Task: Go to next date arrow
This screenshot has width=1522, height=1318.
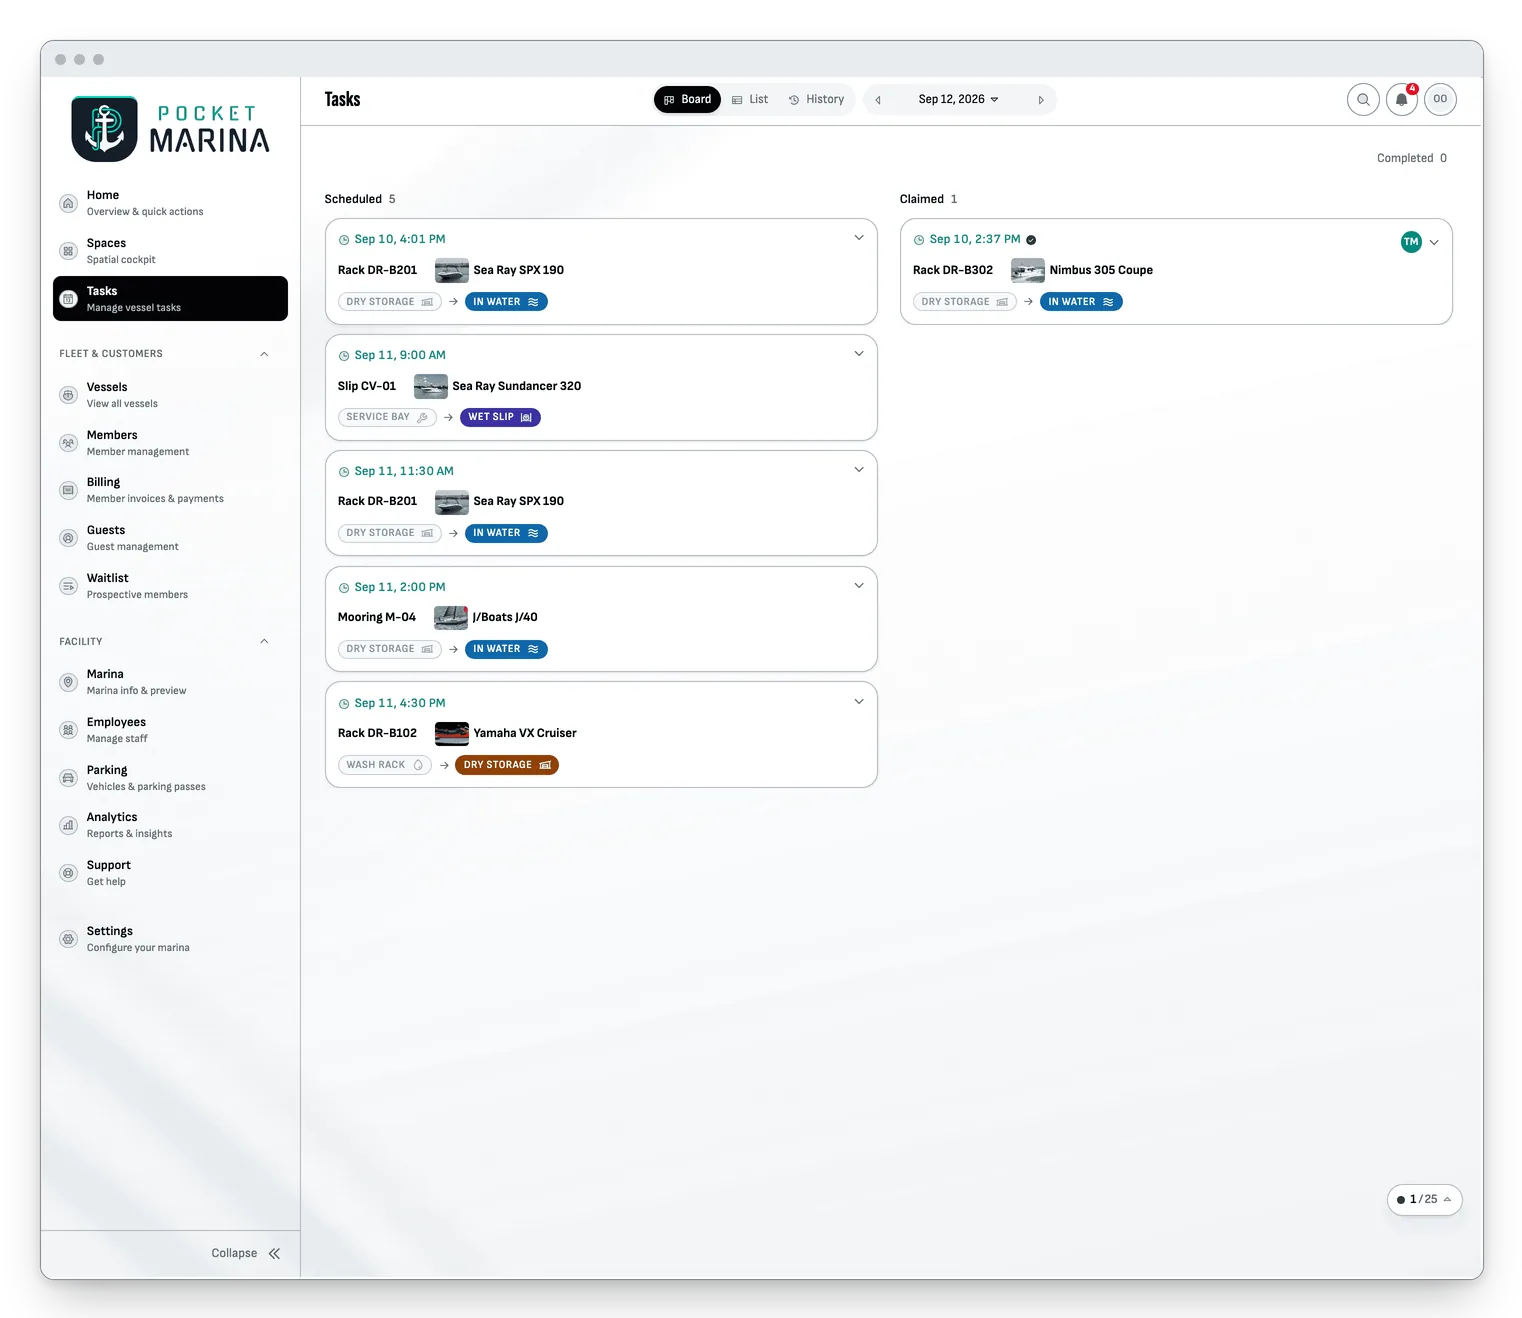Action: click(x=1041, y=100)
